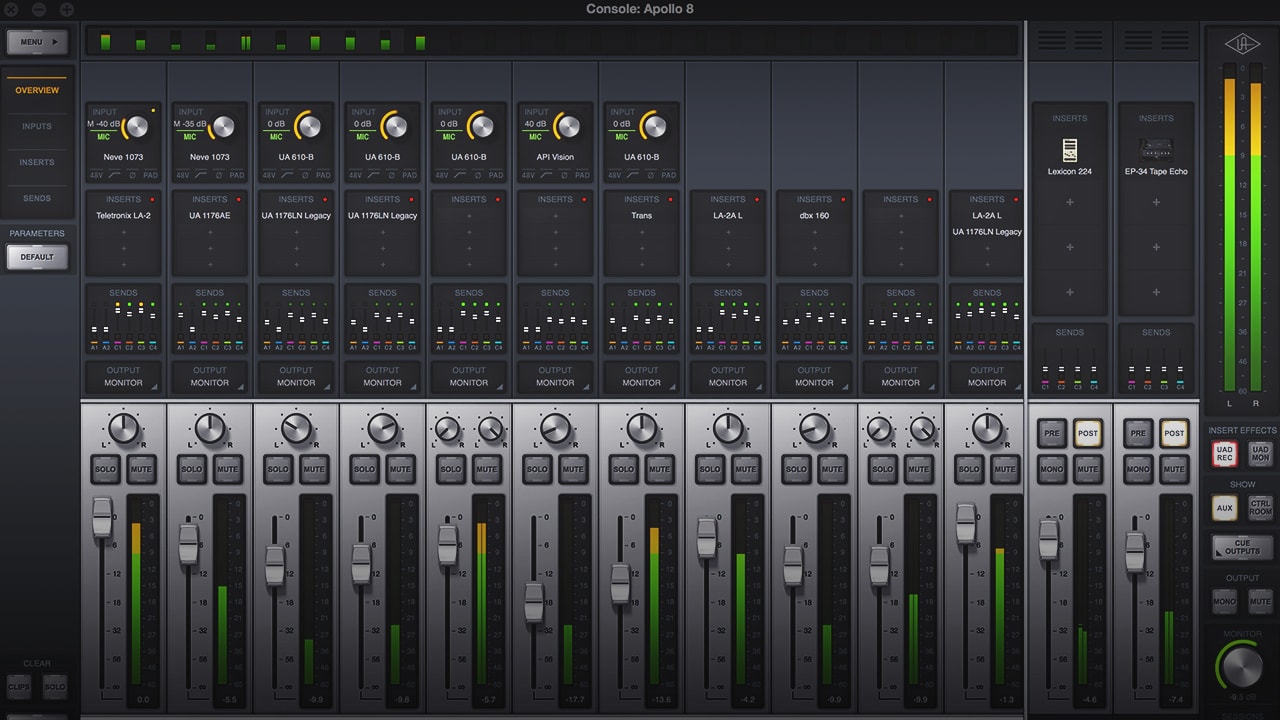Clear all SOLO states

pos(55,687)
